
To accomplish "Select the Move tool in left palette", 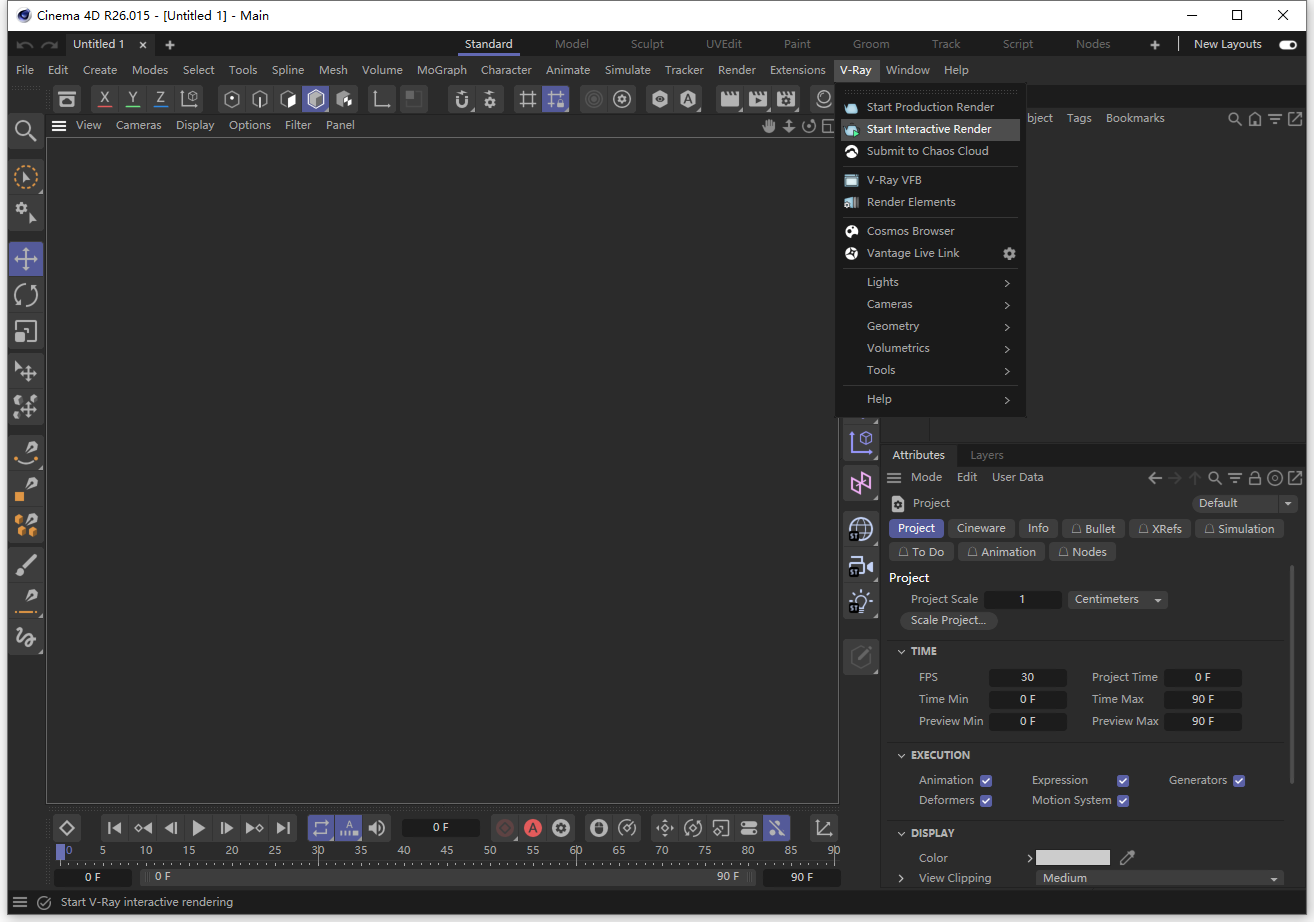I will pos(26,259).
